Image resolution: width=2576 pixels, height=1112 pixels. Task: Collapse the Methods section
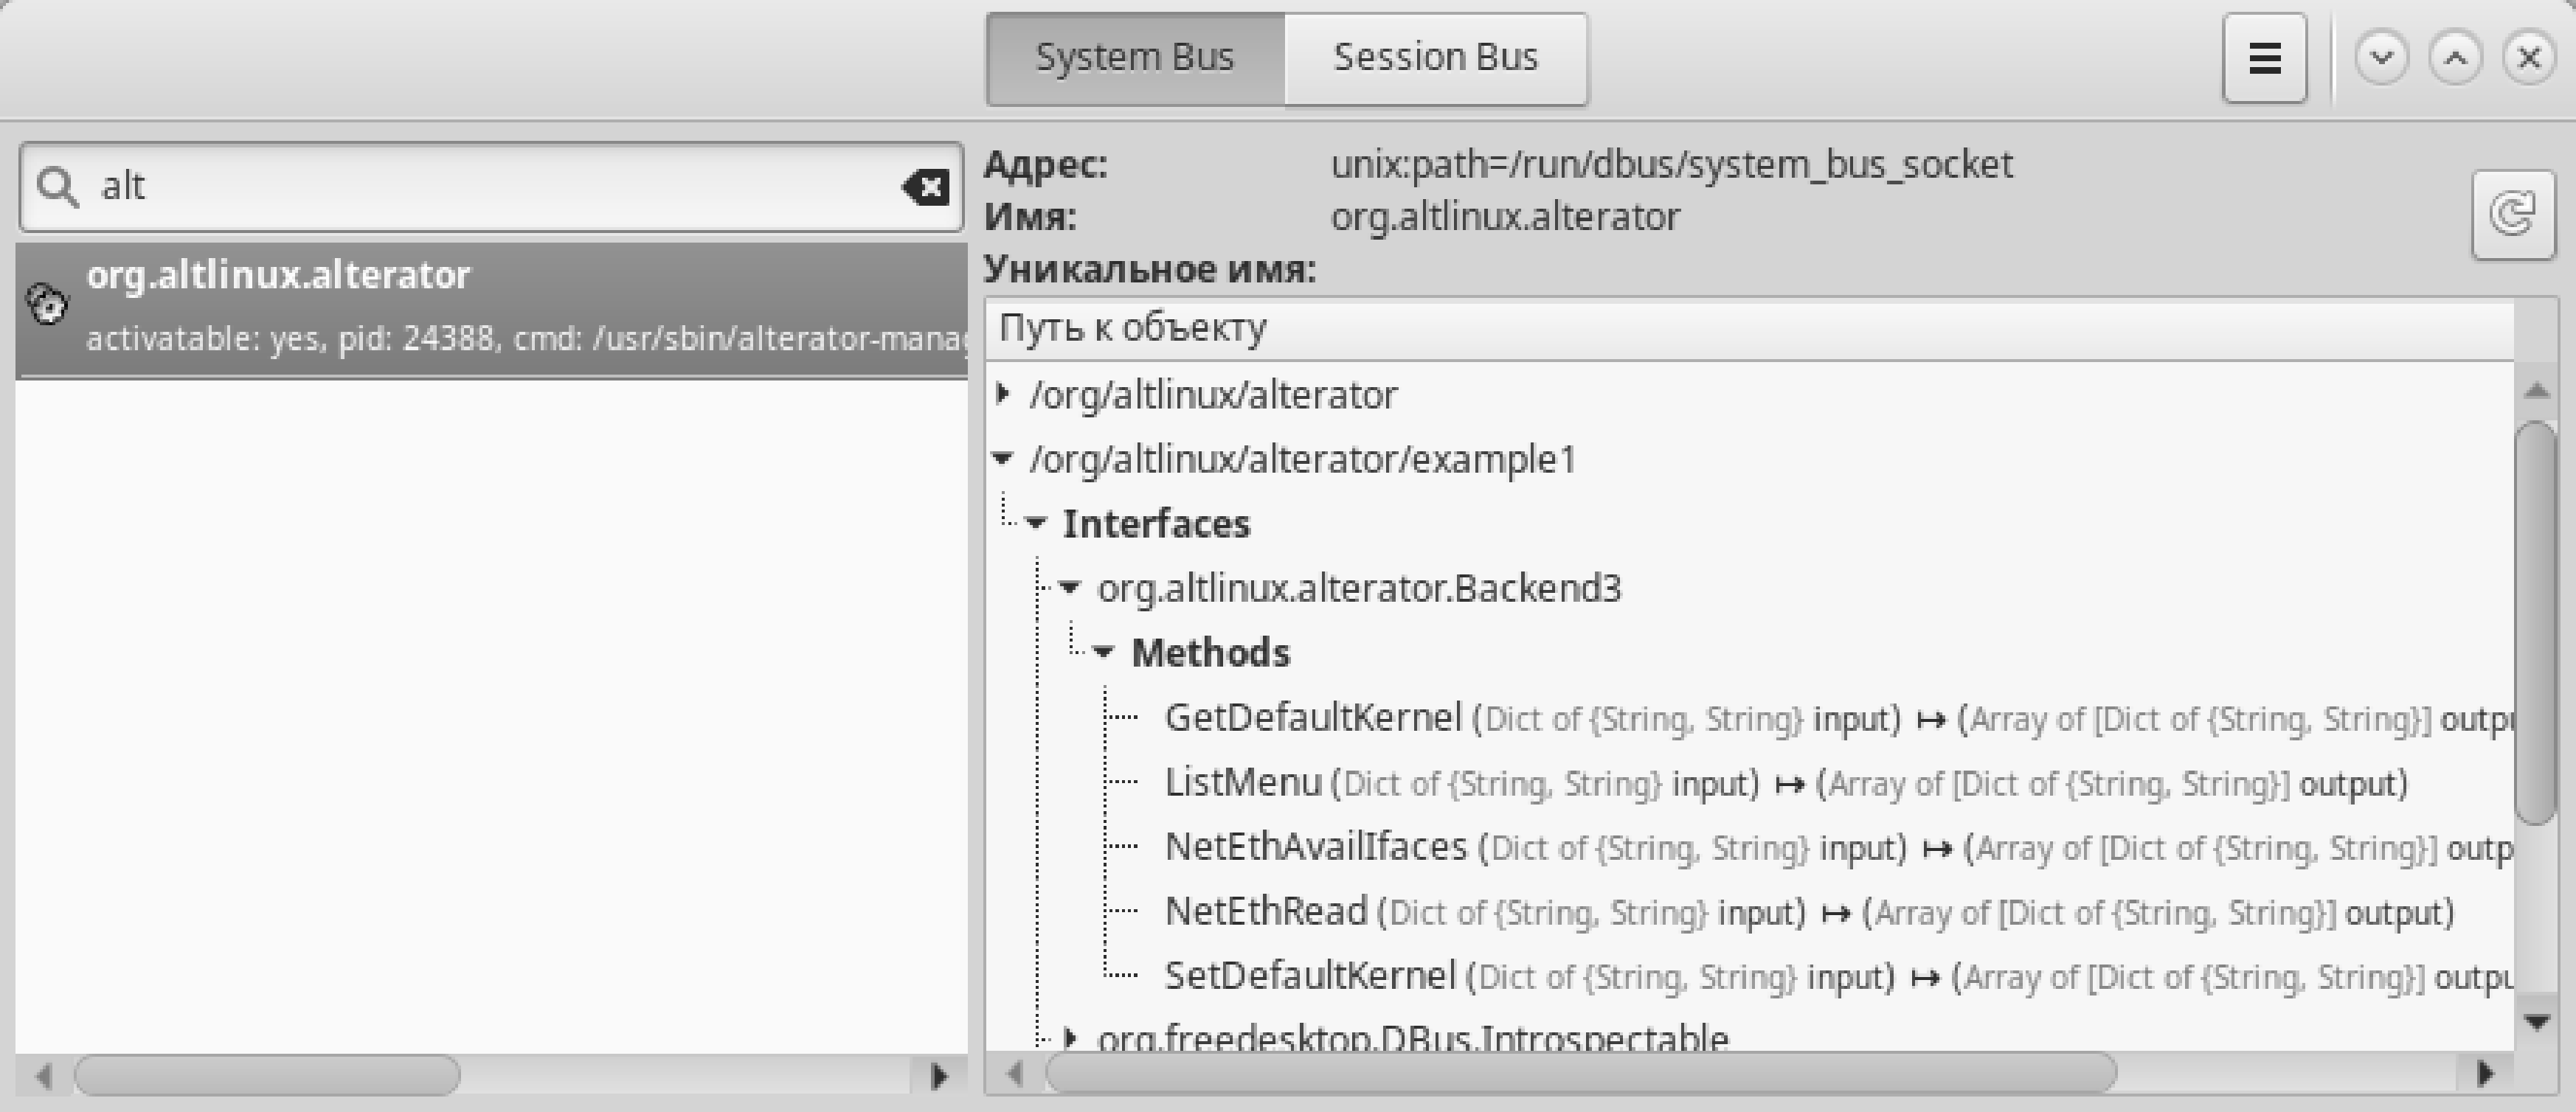click(x=1103, y=652)
